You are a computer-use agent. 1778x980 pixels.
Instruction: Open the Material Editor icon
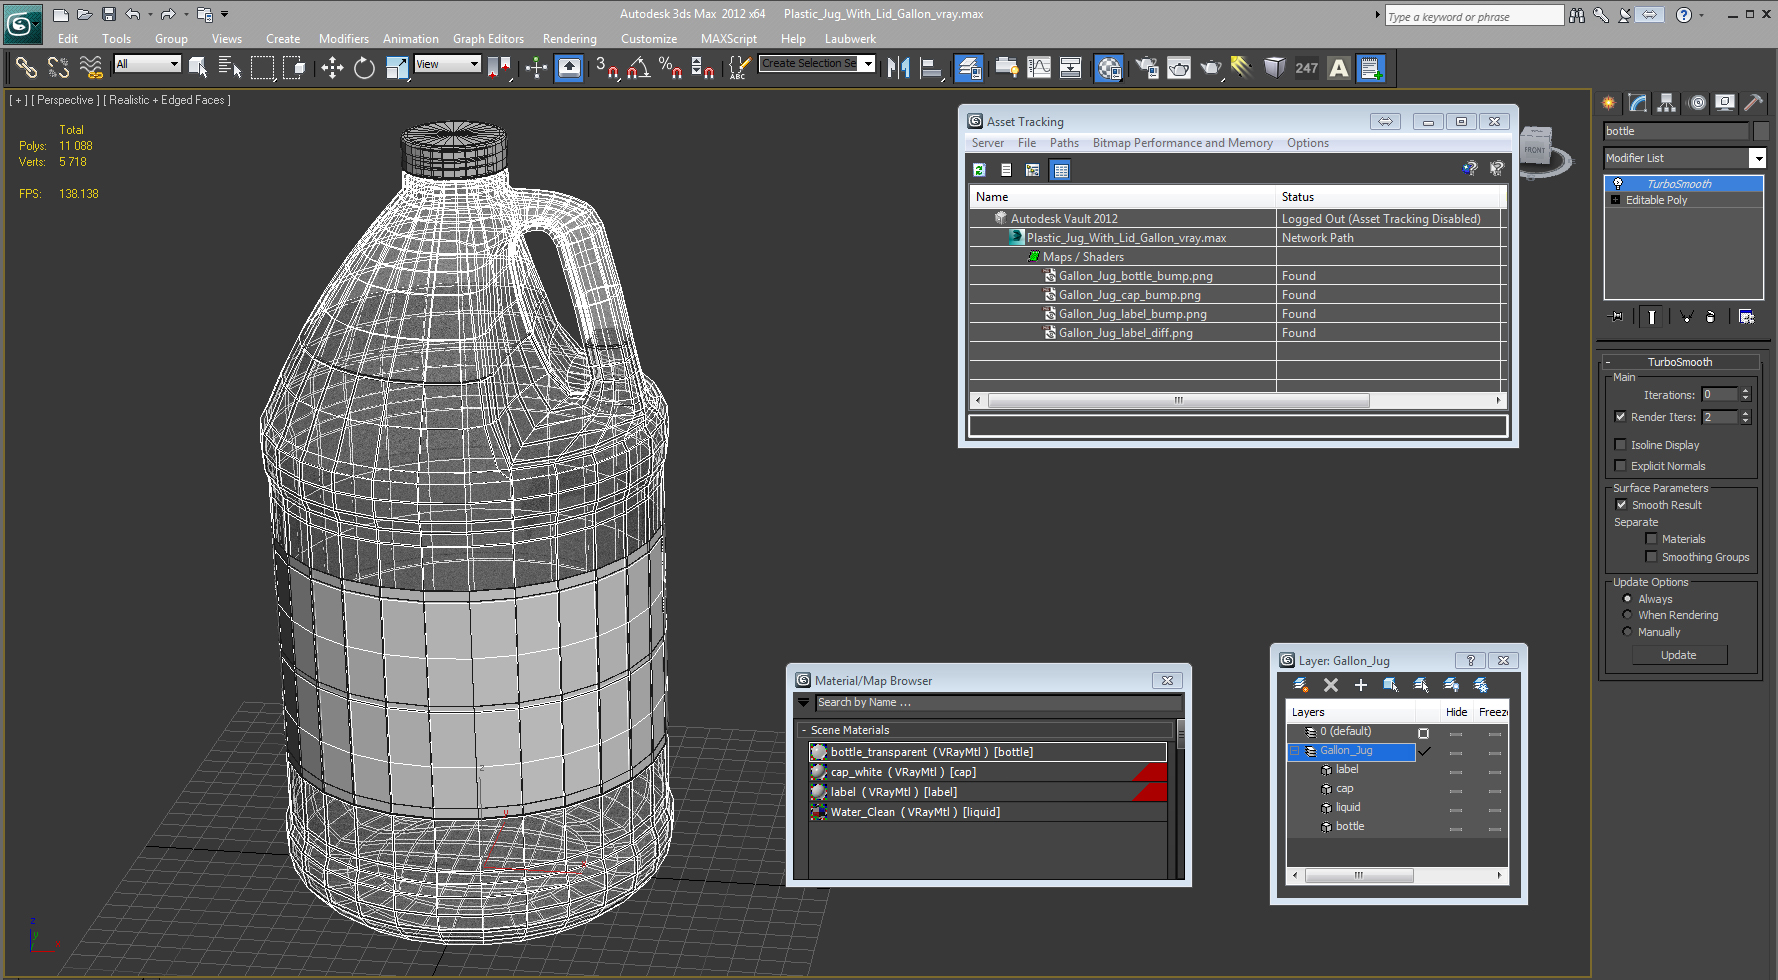click(x=1109, y=68)
